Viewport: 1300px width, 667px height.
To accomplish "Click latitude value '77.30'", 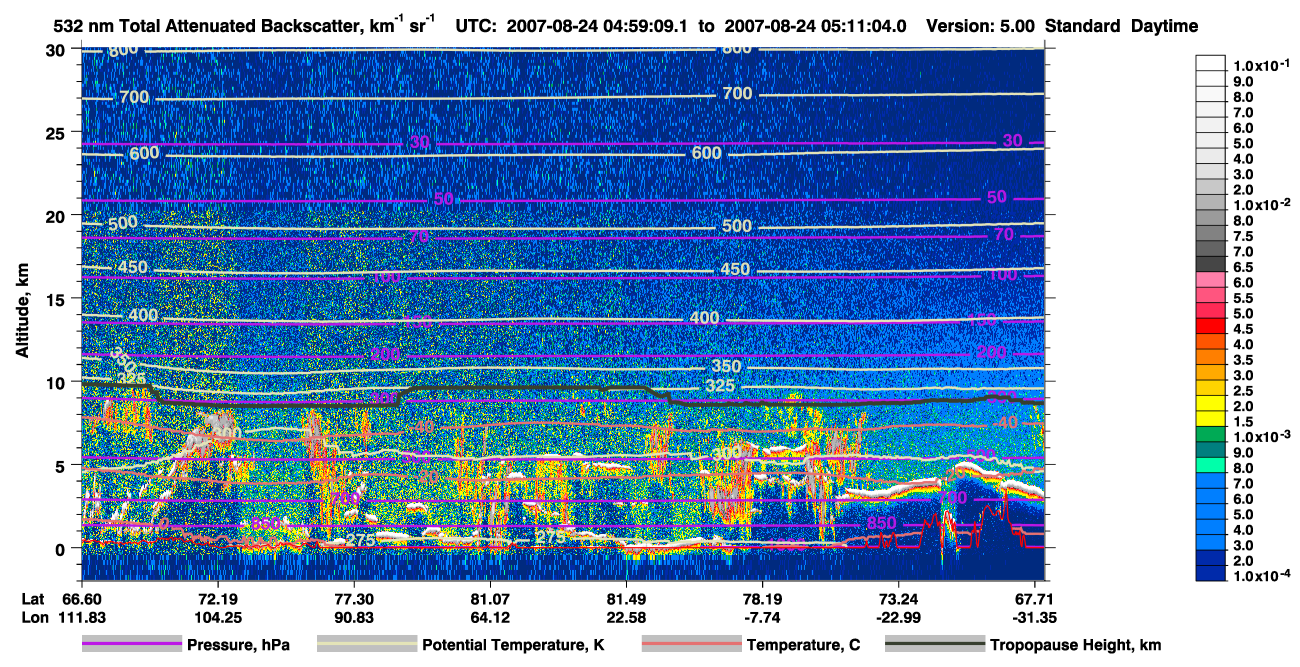I will pyautogui.click(x=354, y=598).
